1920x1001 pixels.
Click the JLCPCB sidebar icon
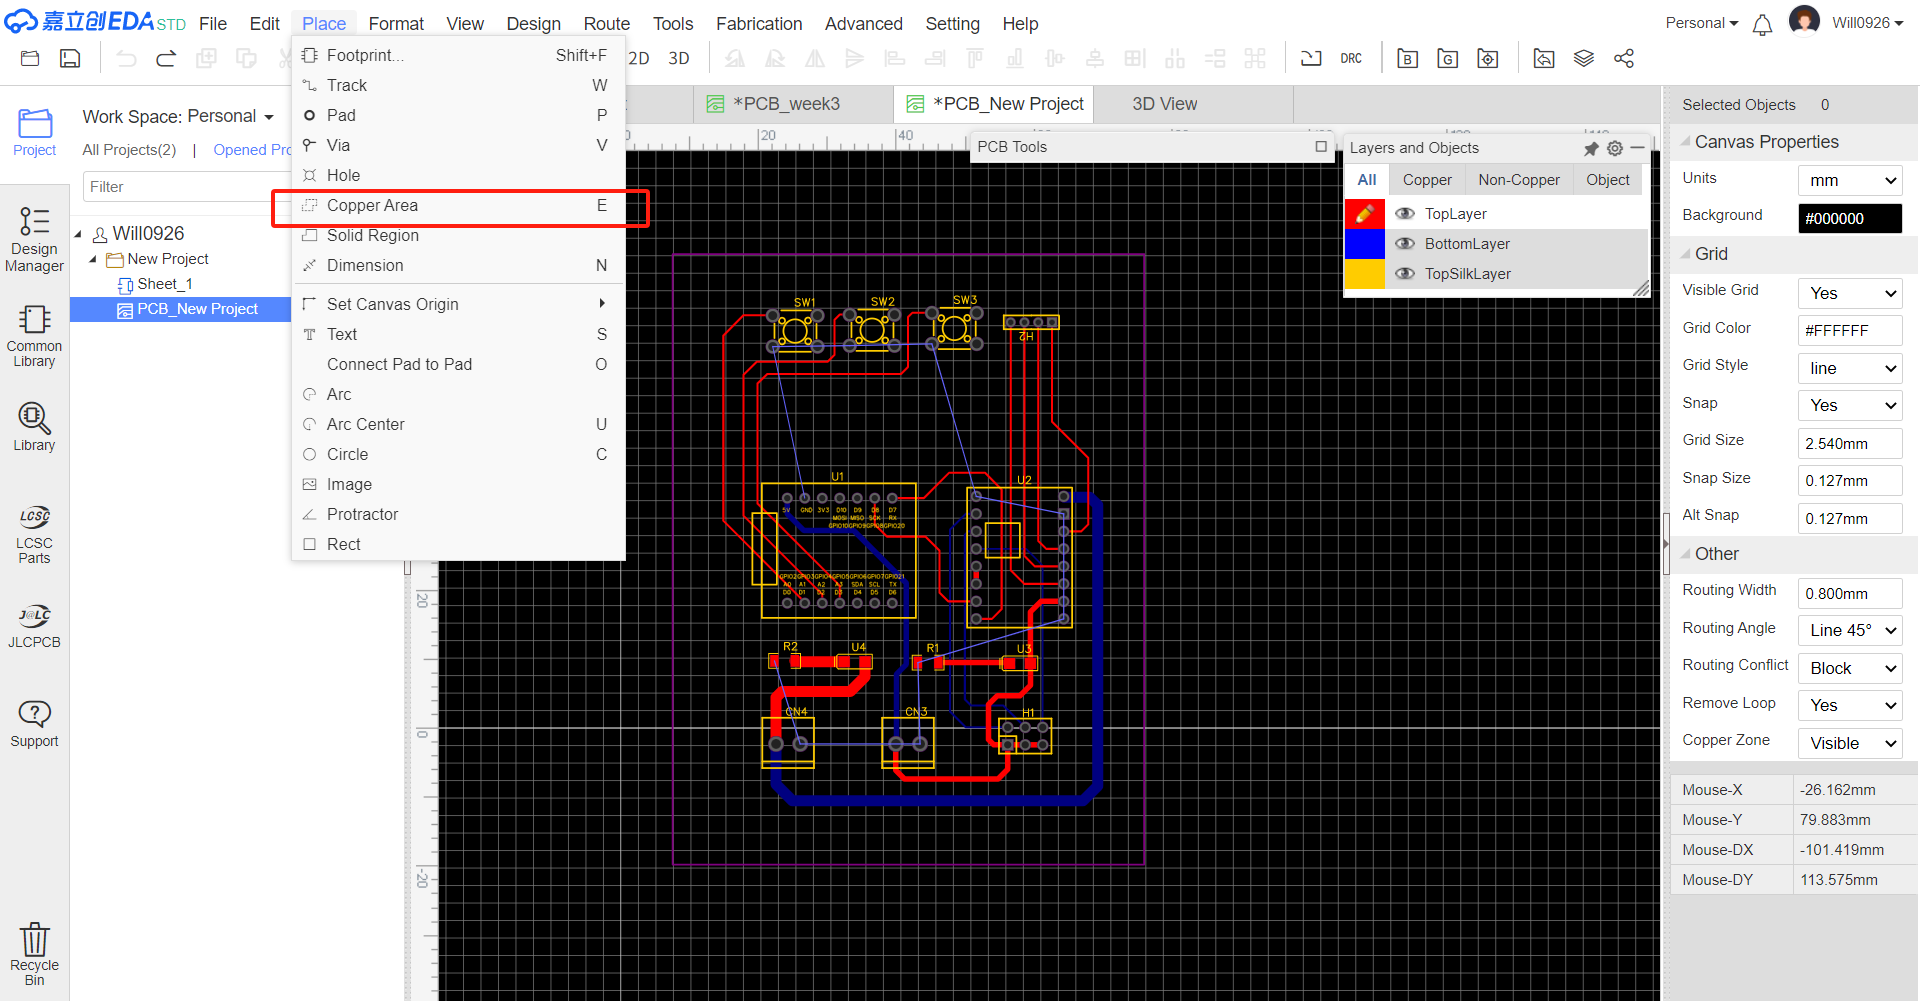point(34,627)
